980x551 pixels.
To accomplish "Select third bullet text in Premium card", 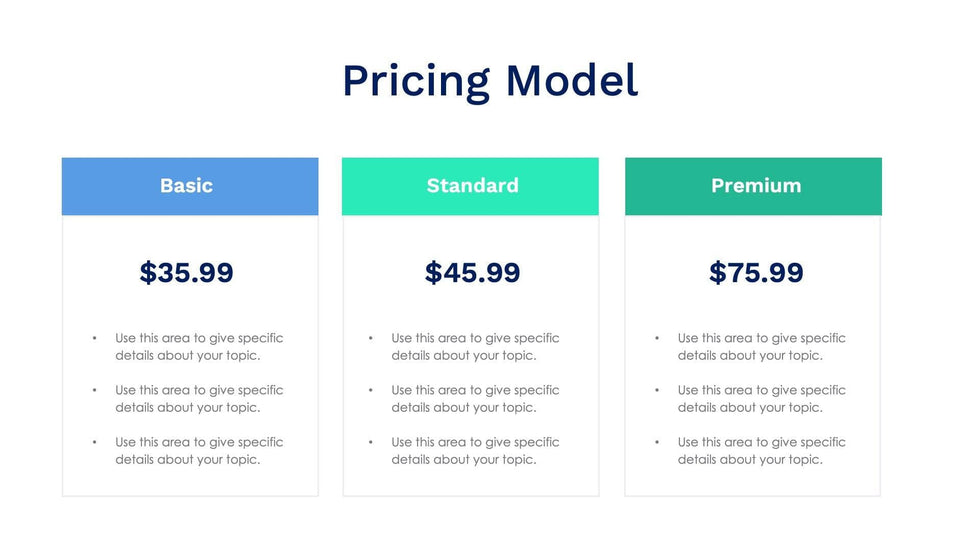I will click(x=761, y=451).
